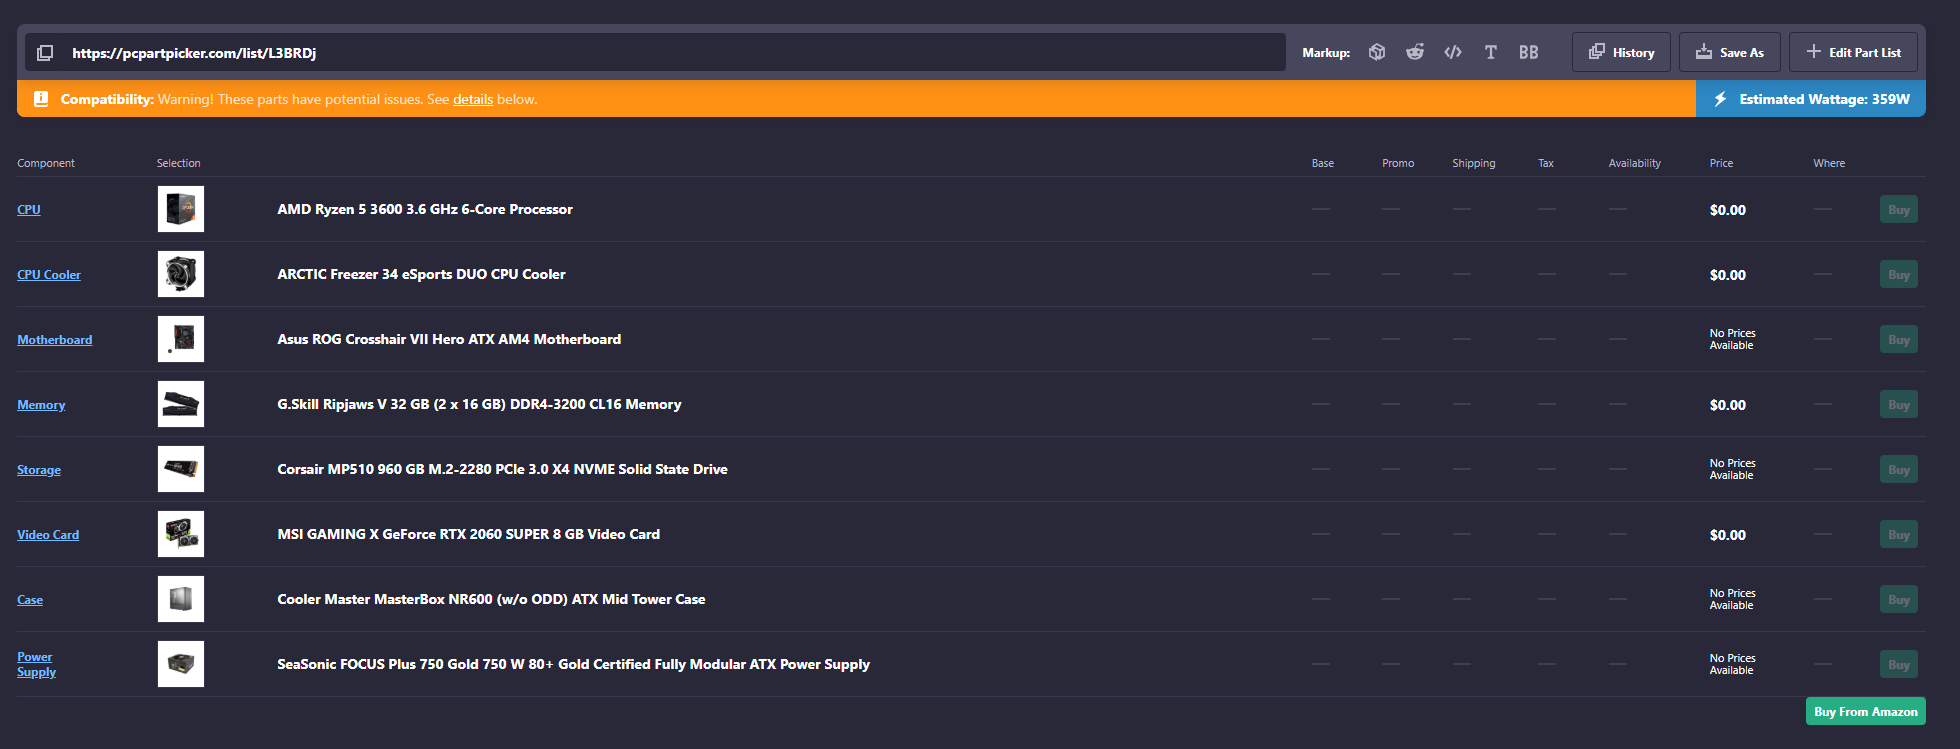Image resolution: width=1960 pixels, height=749 pixels.
Task: Open MSI GAMING X GeForce RTX 2060 SUPER name
Action: [468, 534]
